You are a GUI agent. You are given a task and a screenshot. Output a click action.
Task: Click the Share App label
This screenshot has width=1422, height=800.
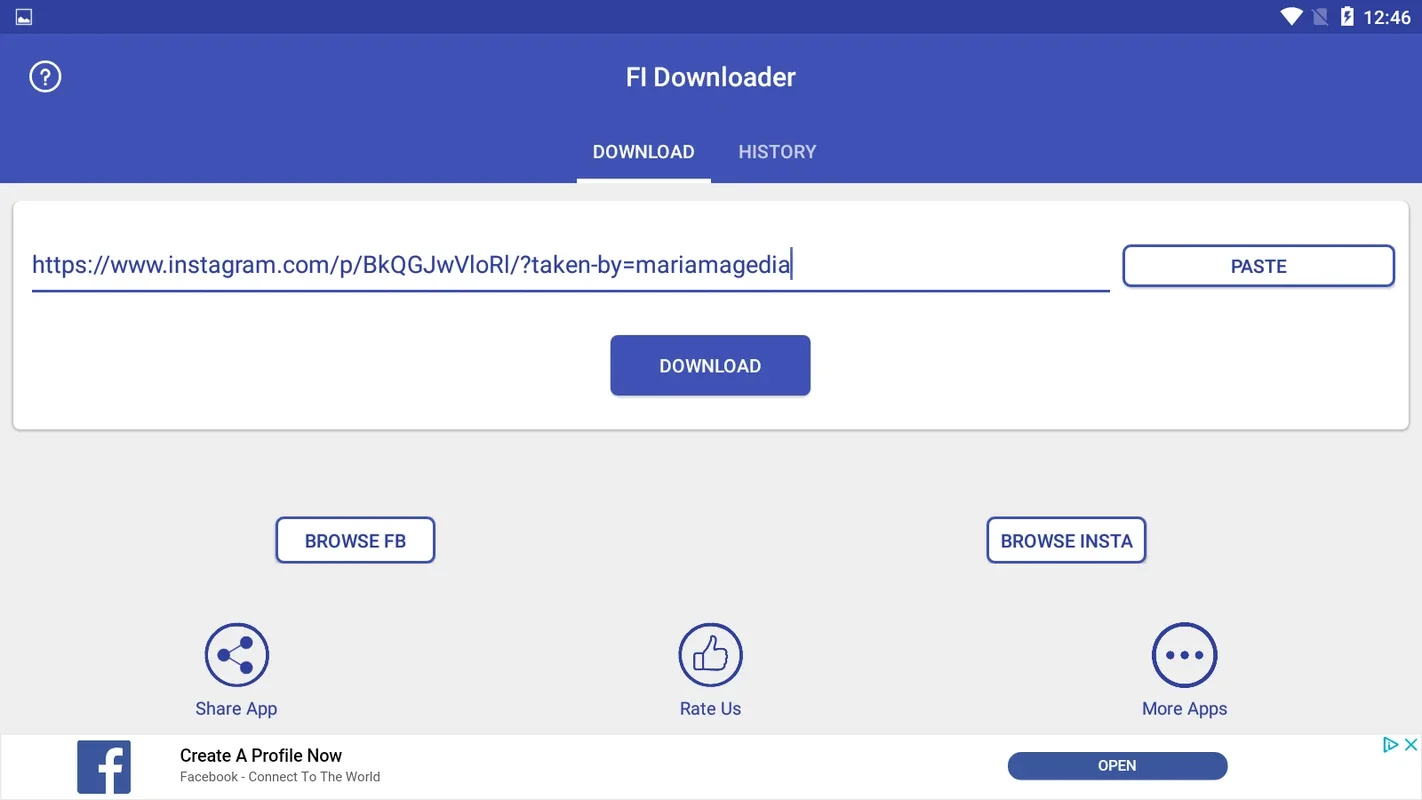click(x=236, y=709)
